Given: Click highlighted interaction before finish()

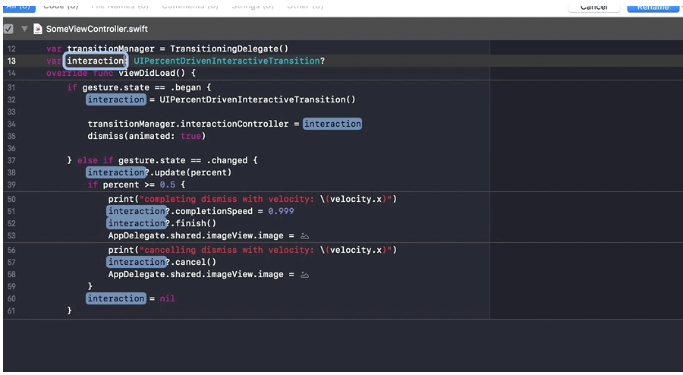Looking at the screenshot, I should [136, 223].
